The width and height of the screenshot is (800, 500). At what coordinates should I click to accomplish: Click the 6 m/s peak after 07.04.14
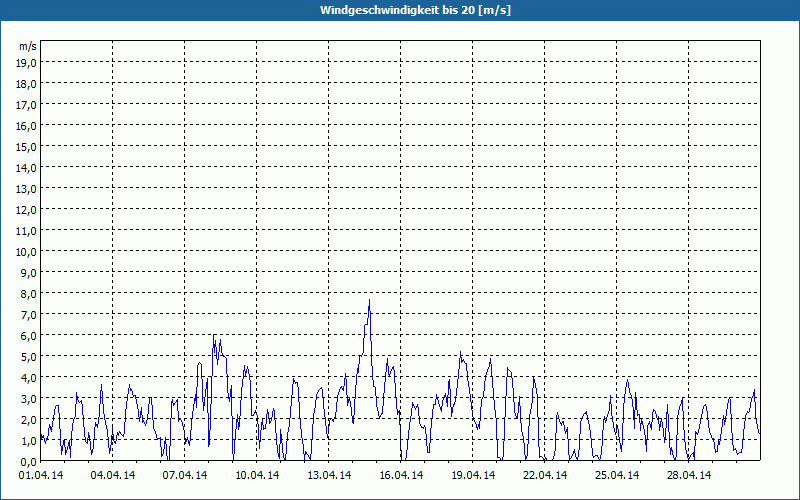[214, 337]
